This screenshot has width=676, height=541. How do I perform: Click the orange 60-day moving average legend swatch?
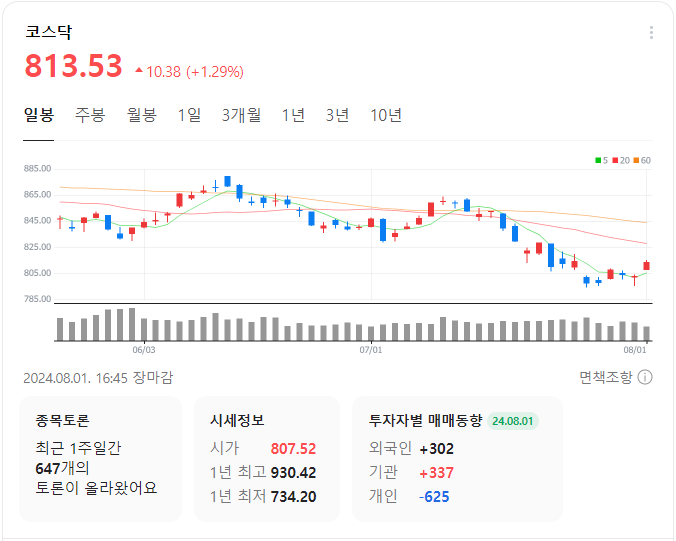(636, 160)
